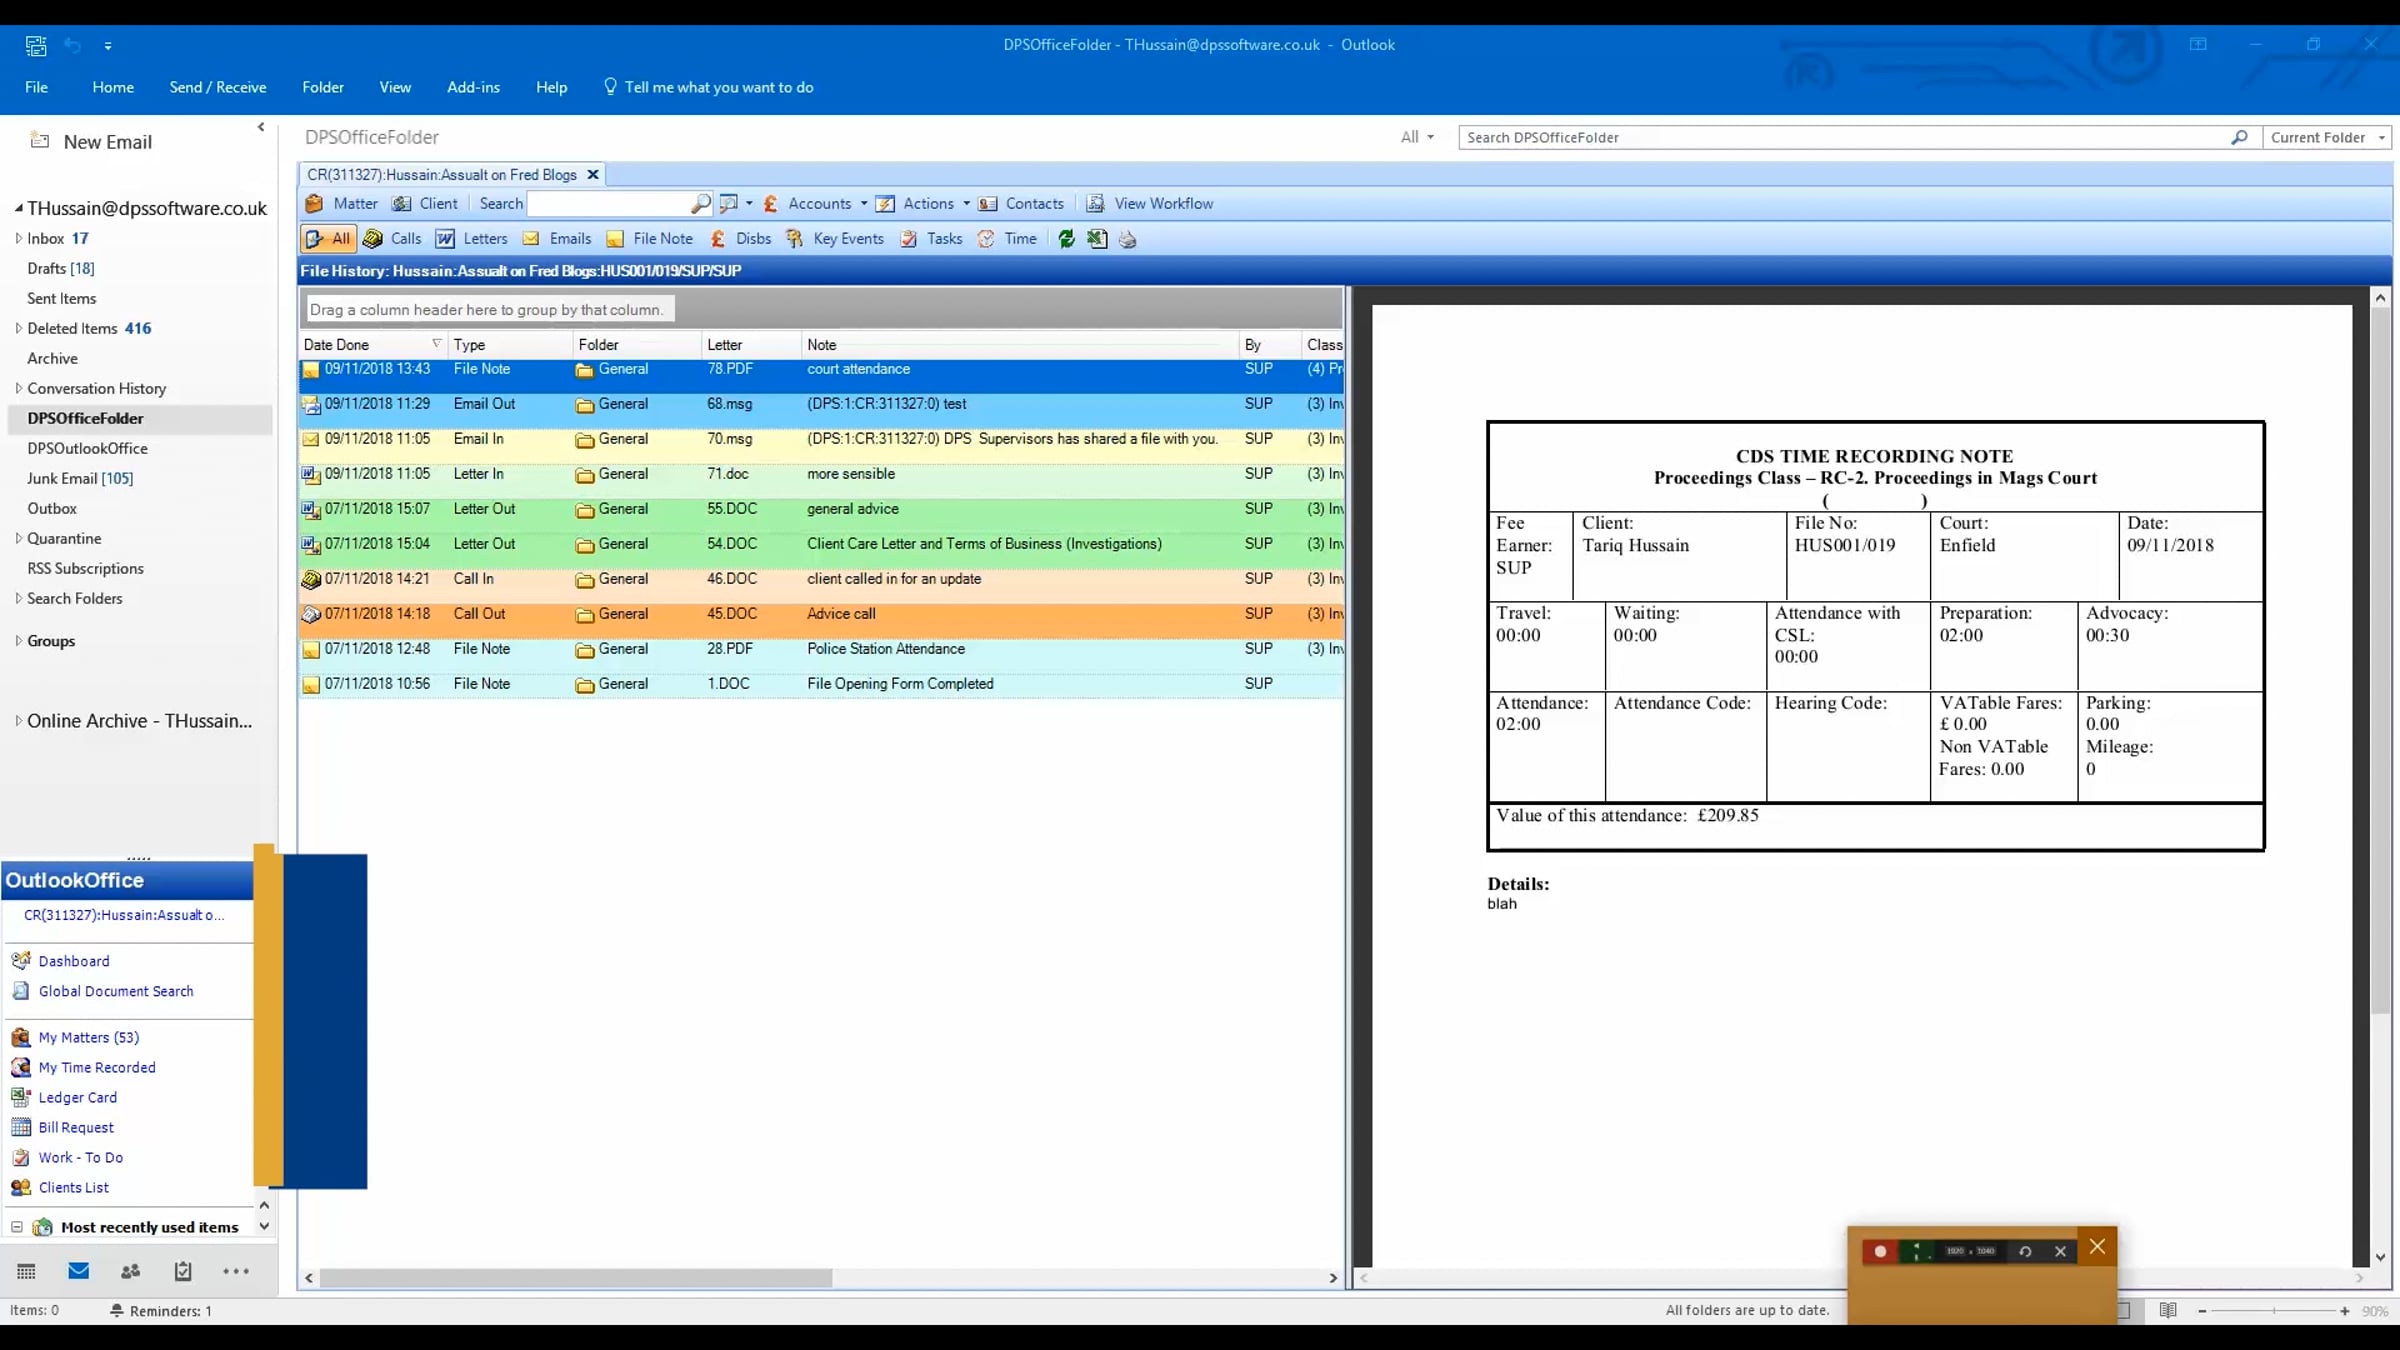Expand the Inbox folder

pyautogui.click(x=18, y=238)
